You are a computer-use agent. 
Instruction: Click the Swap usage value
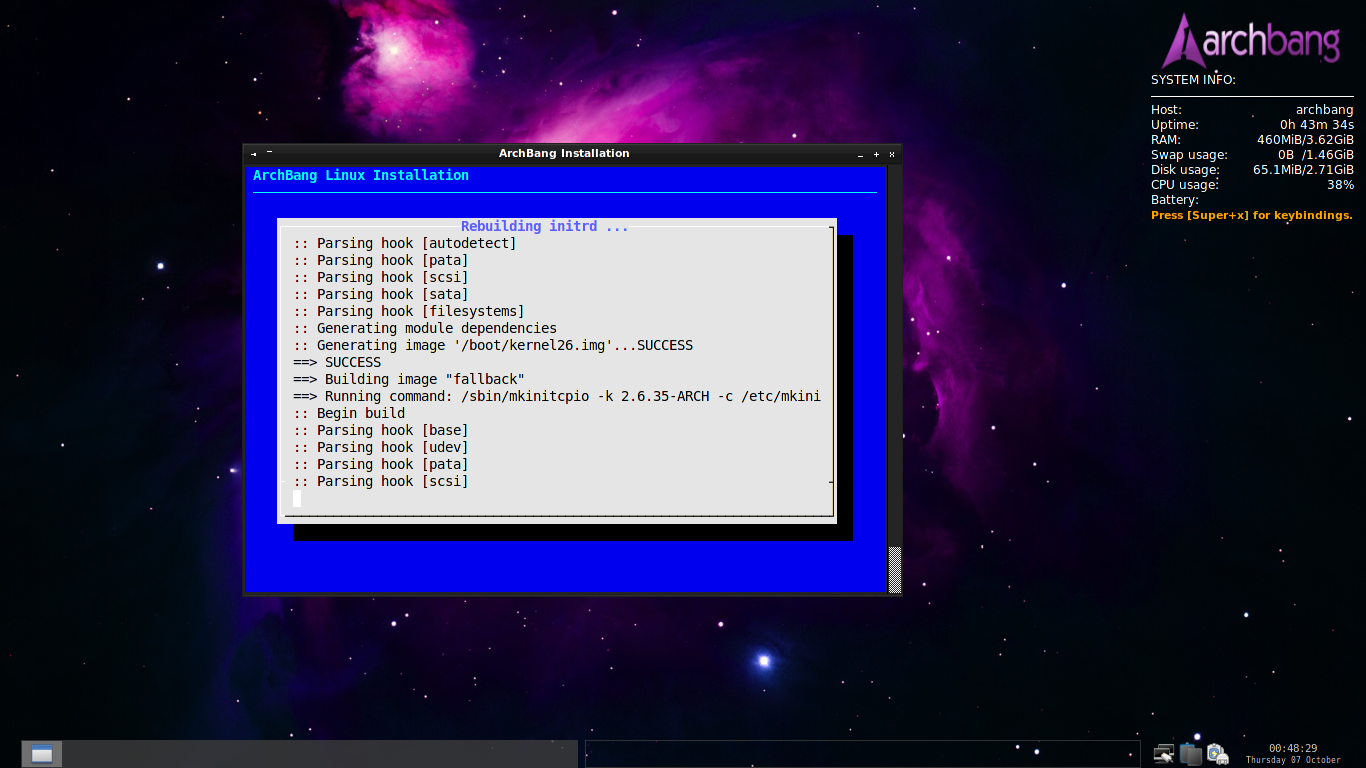(1316, 155)
